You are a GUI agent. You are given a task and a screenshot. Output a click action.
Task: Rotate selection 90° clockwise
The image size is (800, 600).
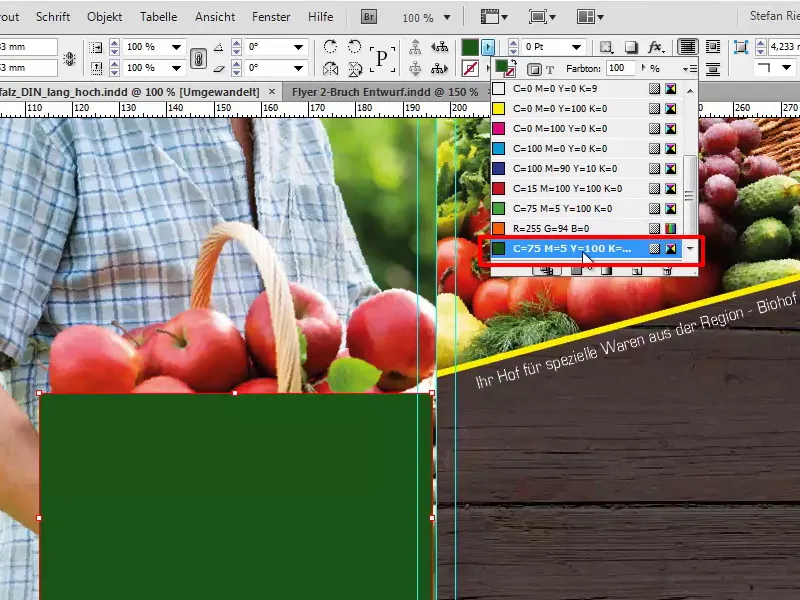click(330, 47)
